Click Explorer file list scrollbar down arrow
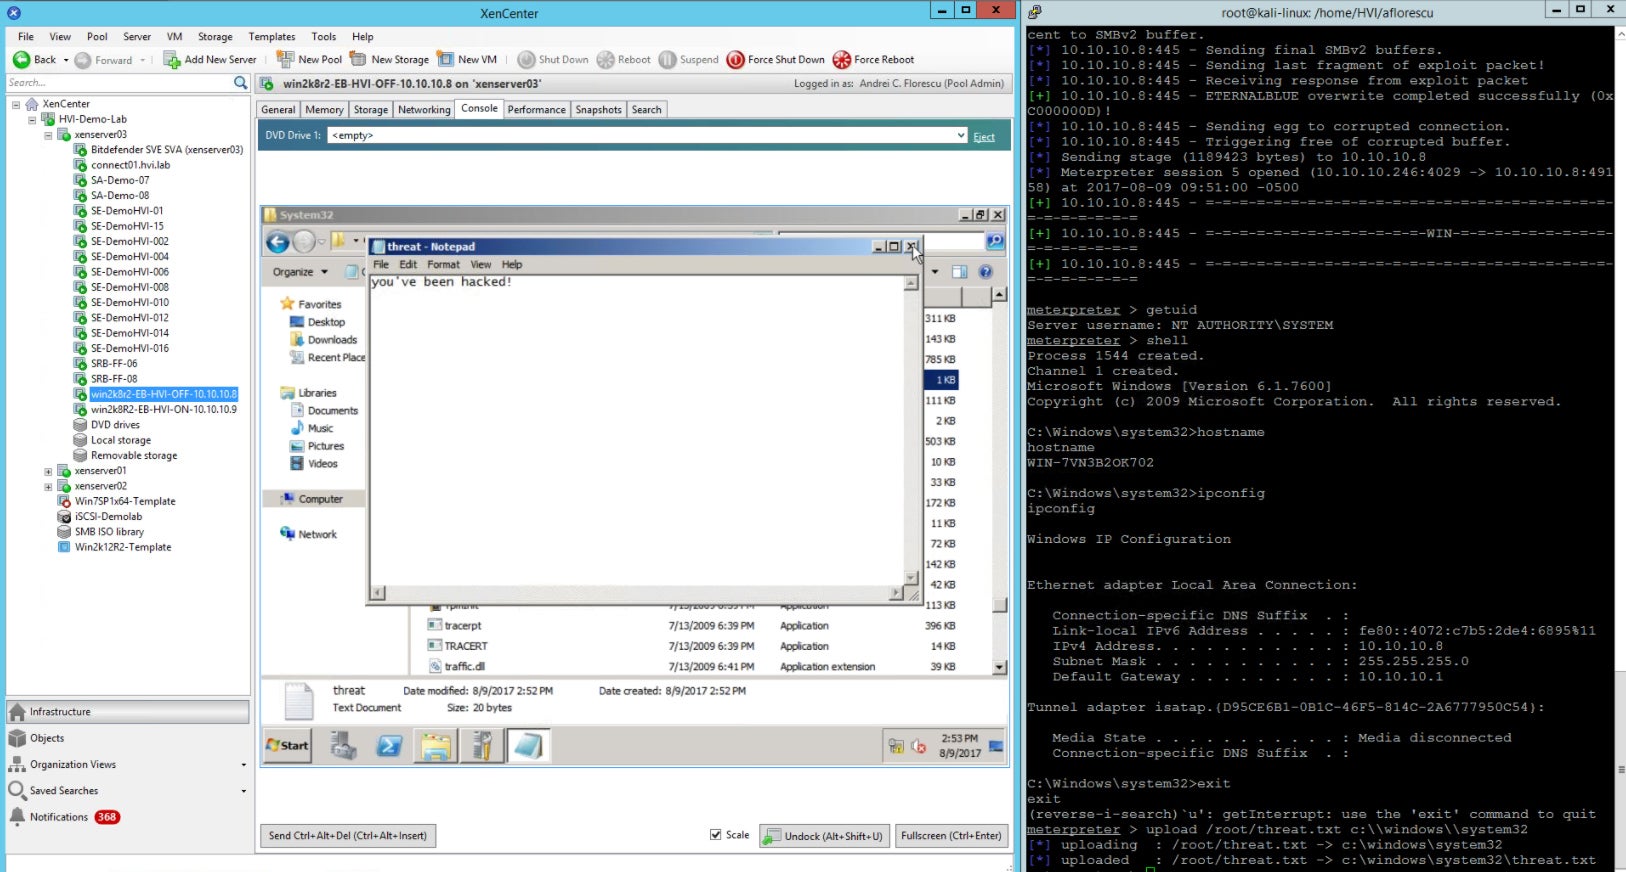This screenshot has width=1626, height=872. (999, 667)
